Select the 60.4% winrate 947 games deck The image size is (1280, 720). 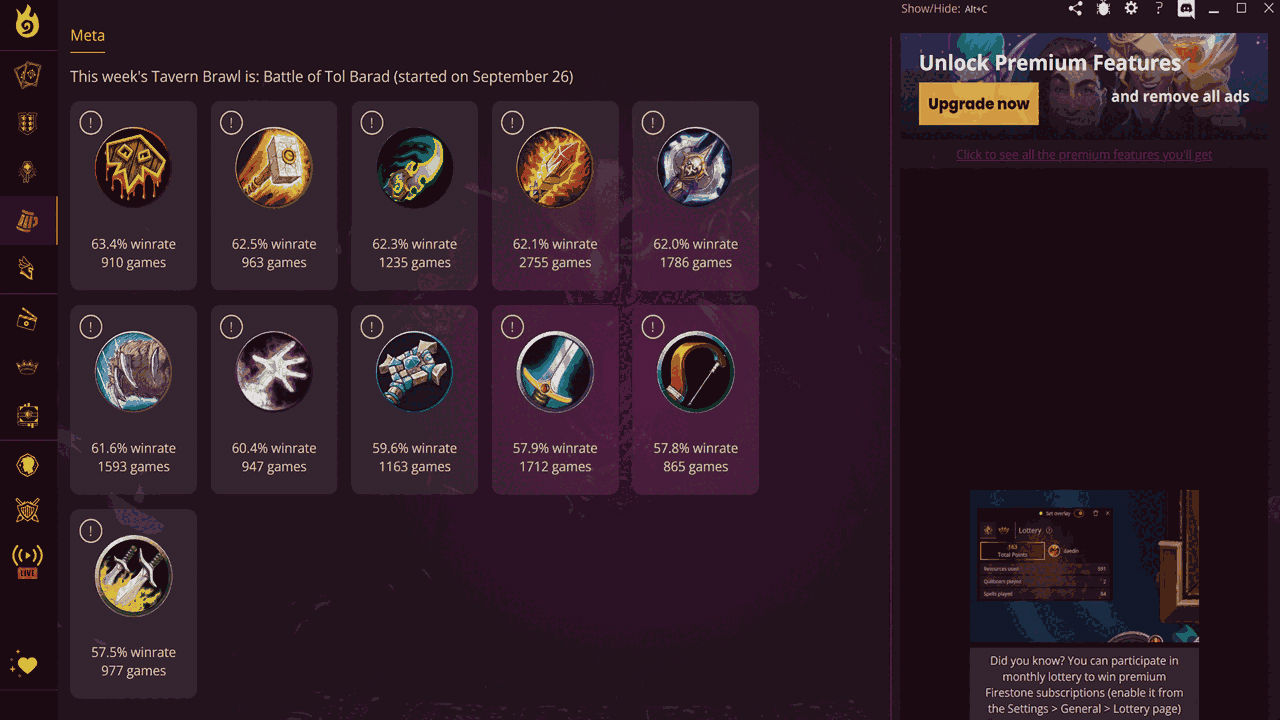click(x=274, y=400)
